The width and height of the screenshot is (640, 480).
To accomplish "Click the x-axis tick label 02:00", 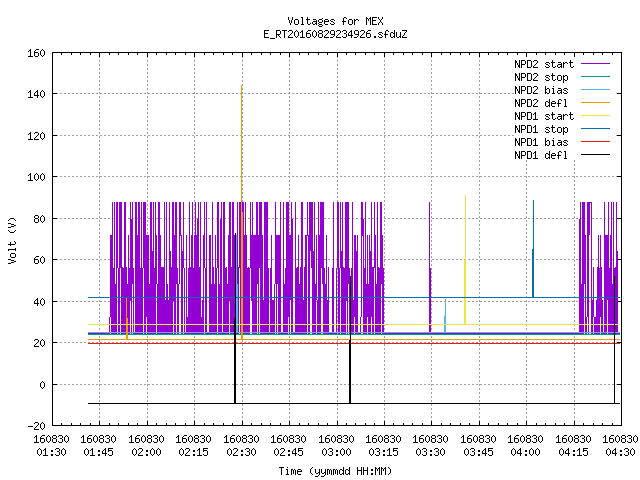I will tap(146, 452).
